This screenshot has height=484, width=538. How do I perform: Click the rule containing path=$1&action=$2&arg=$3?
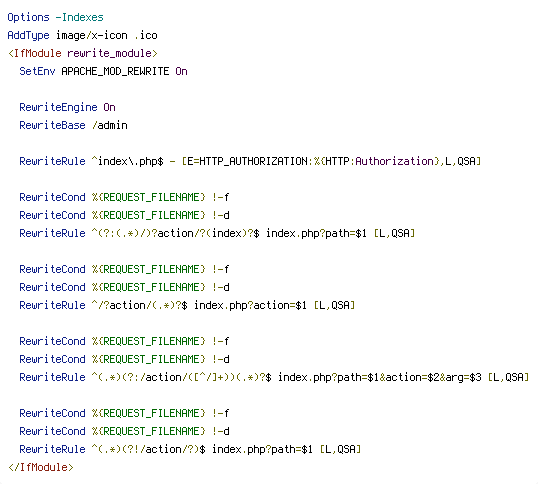click(274, 377)
